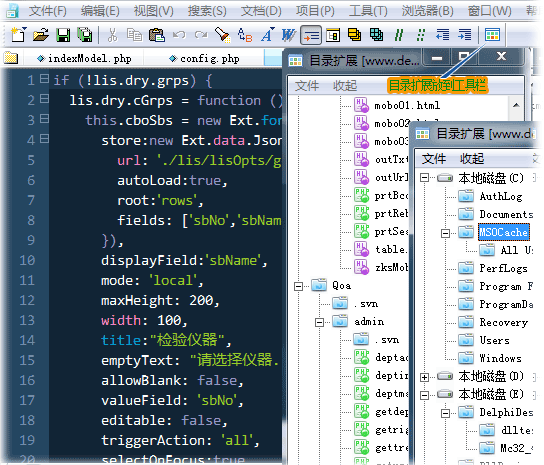
Task: Click the directory extension grid toolbar icon
Action: (x=492, y=35)
